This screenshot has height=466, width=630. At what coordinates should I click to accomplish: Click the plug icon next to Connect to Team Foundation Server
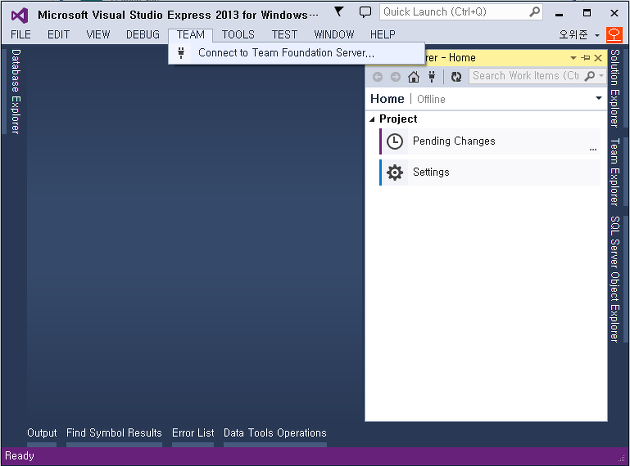(x=181, y=53)
